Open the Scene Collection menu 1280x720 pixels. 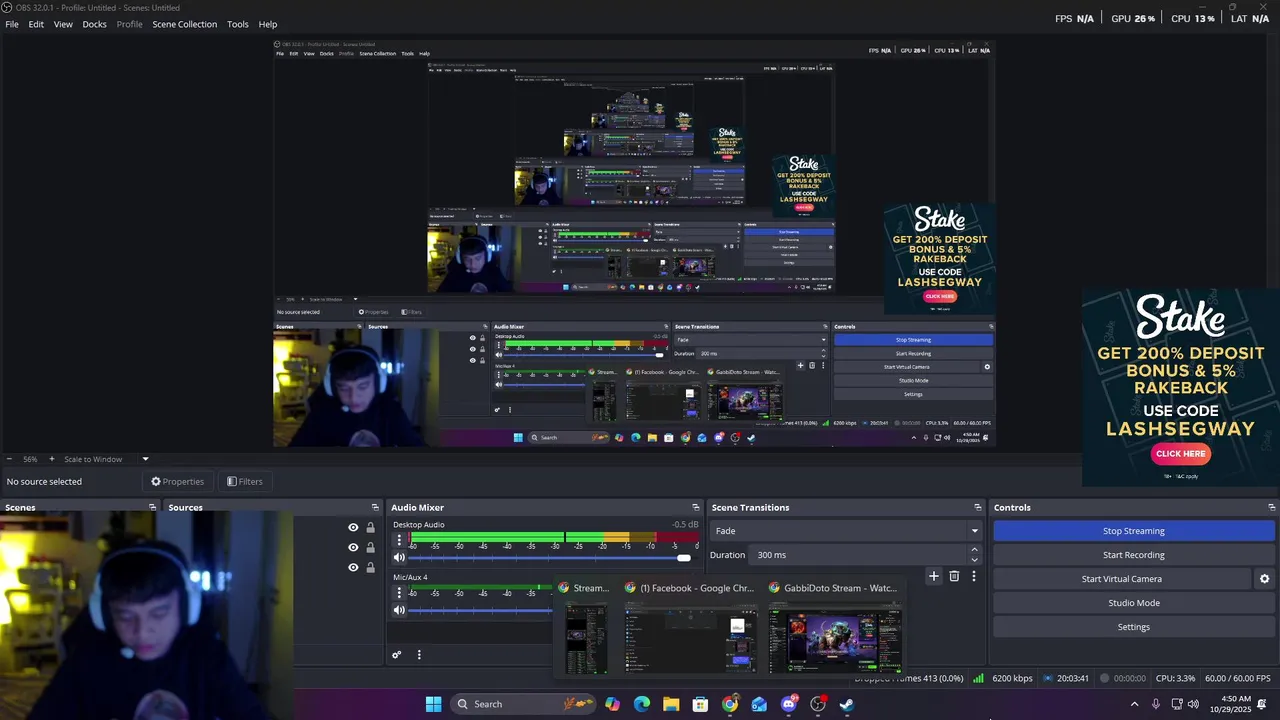tap(184, 24)
